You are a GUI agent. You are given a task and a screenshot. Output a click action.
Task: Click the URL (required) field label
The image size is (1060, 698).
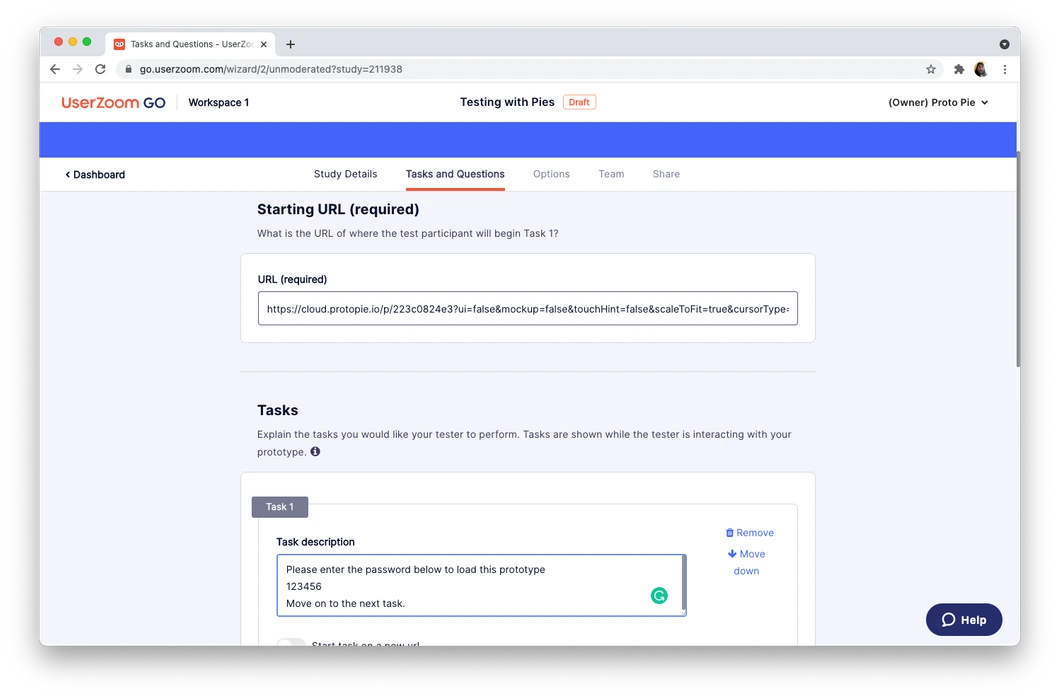tap(292, 279)
